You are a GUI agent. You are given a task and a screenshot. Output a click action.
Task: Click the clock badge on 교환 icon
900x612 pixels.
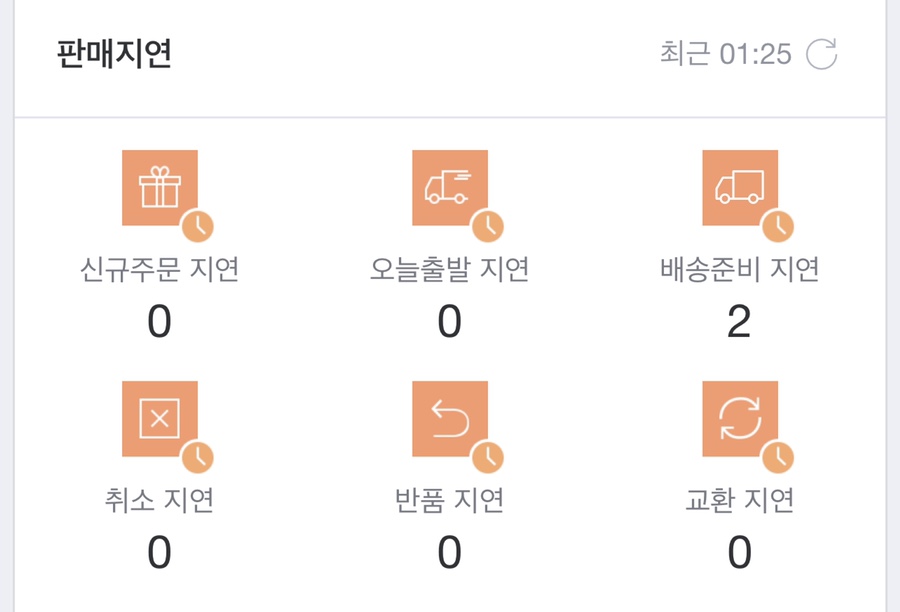(x=778, y=457)
